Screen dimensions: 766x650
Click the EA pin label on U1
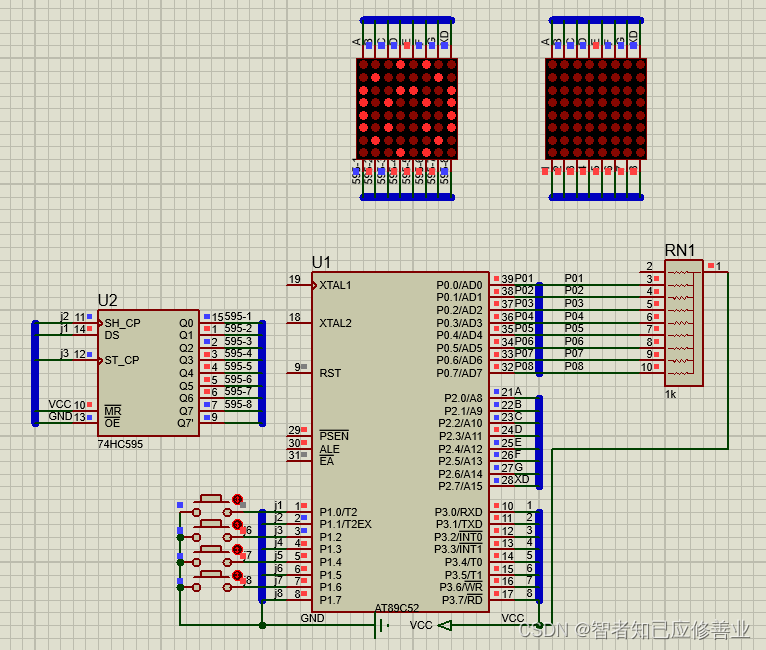[x=326, y=461]
